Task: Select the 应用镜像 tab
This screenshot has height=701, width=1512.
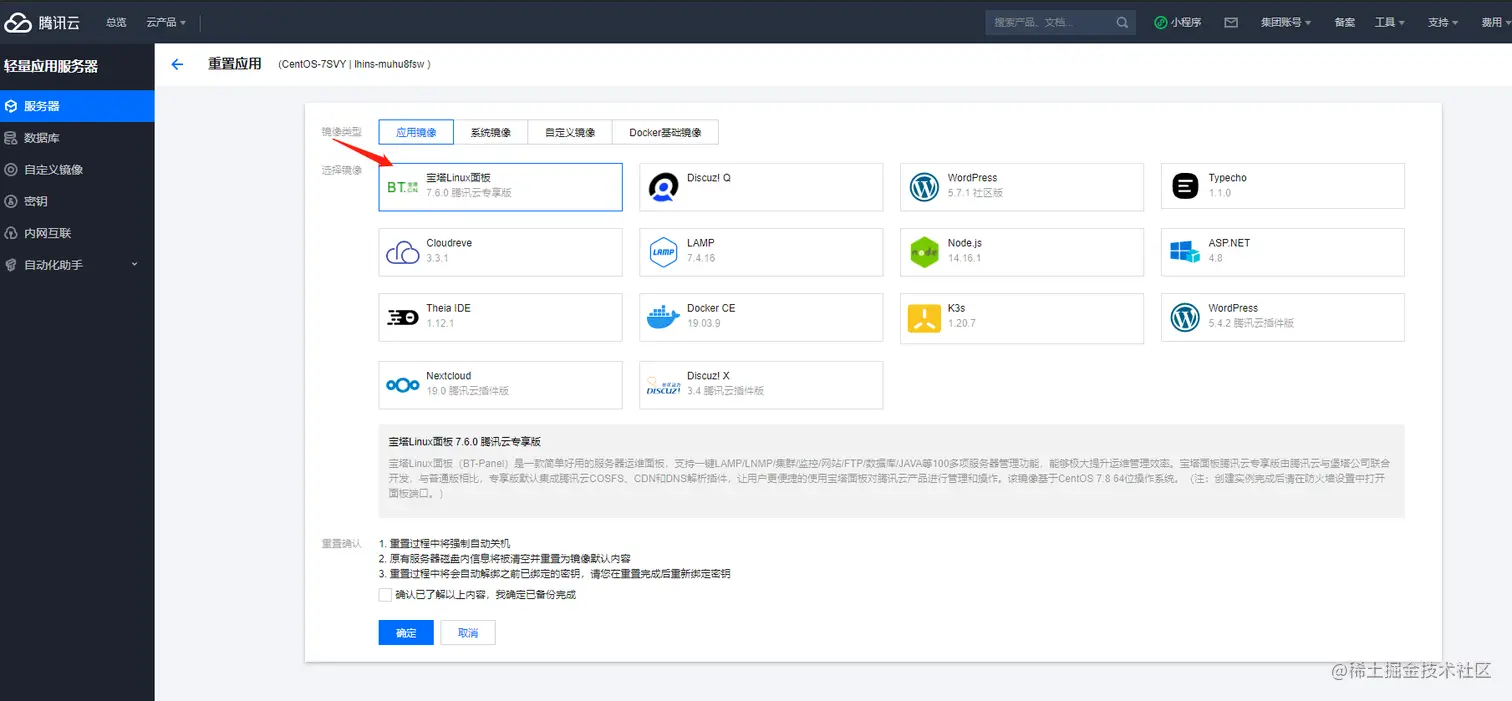Action: (416, 132)
